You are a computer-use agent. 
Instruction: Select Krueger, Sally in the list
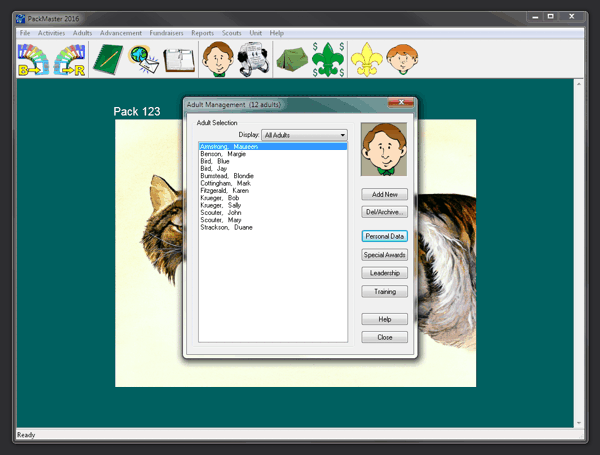(x=273, y=205)
